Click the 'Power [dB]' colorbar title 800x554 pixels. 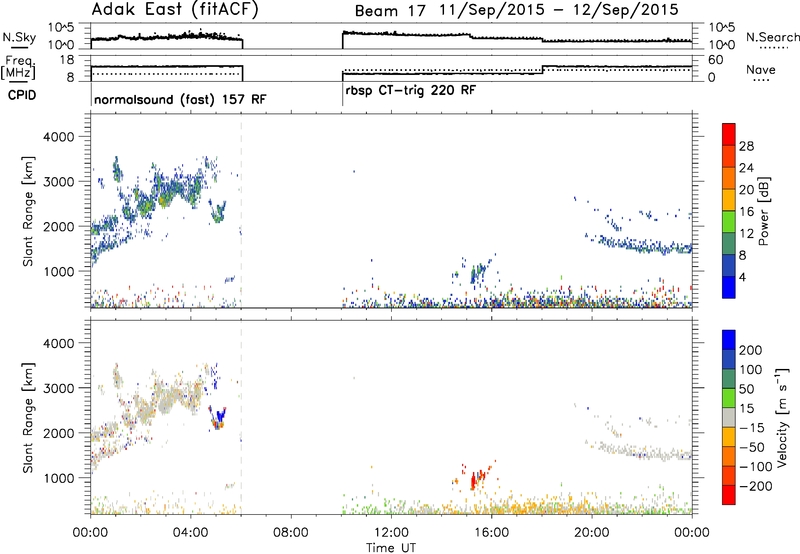coord(764,211)
